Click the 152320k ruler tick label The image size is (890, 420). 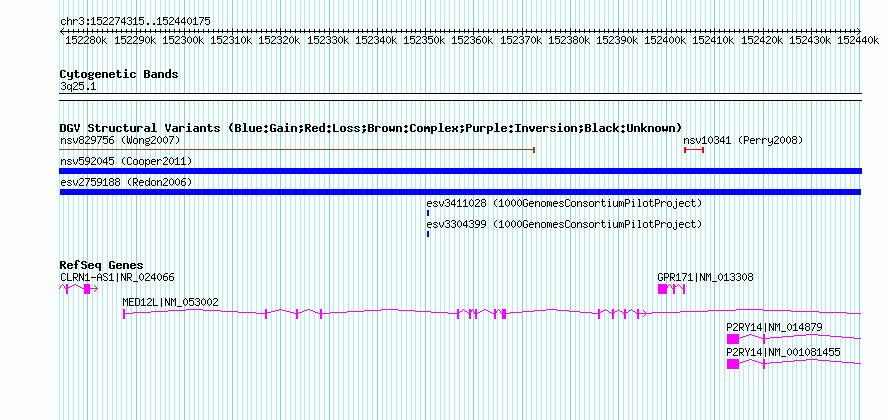pyautogui.click(x=279, y=40)
